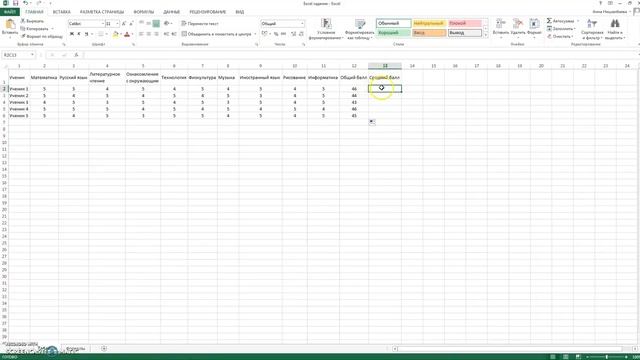Click the Undo arrow icon

pos(25,3)
